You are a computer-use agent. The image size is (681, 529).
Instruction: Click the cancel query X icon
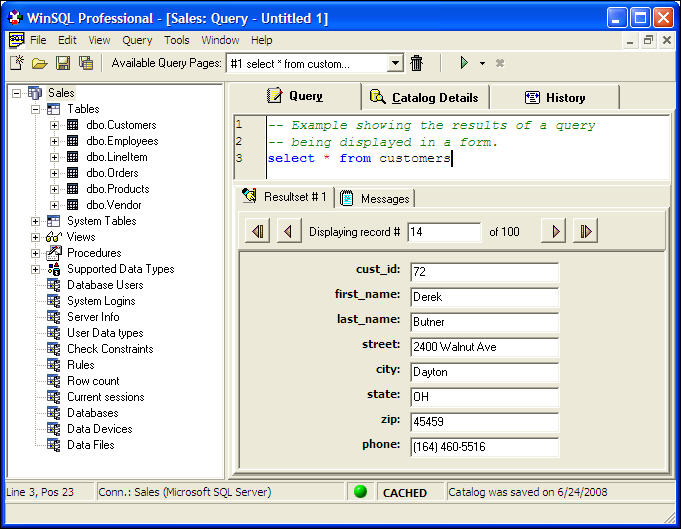point(500,63)
